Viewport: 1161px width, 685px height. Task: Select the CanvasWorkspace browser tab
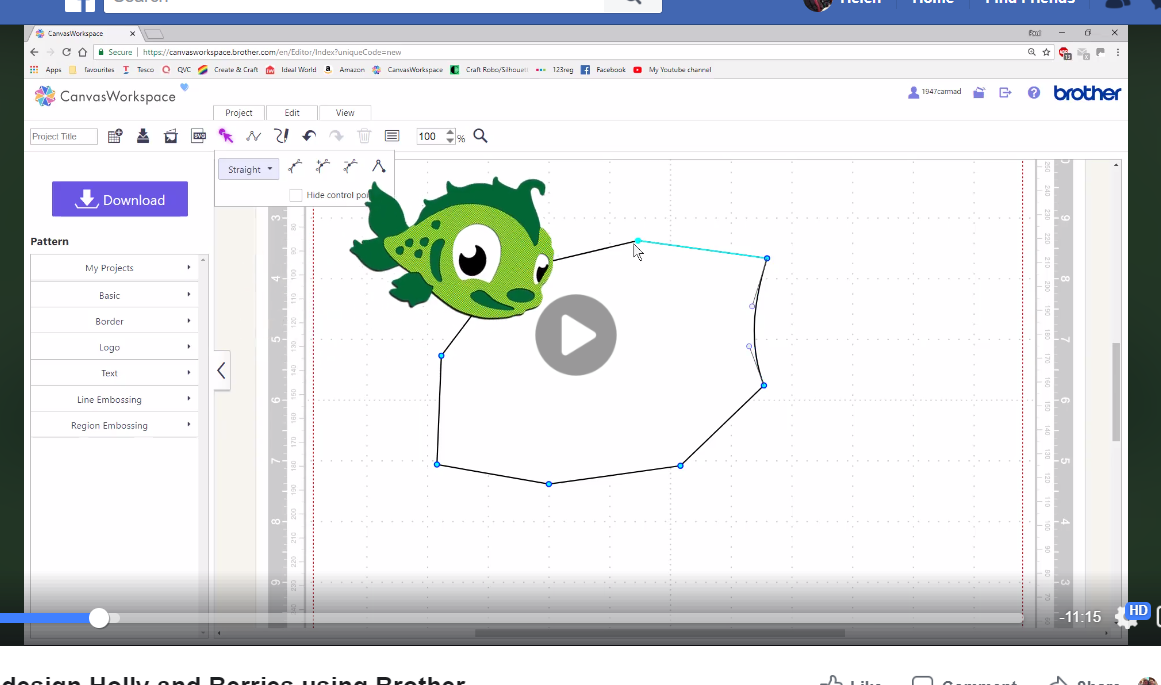coord(85,33)
